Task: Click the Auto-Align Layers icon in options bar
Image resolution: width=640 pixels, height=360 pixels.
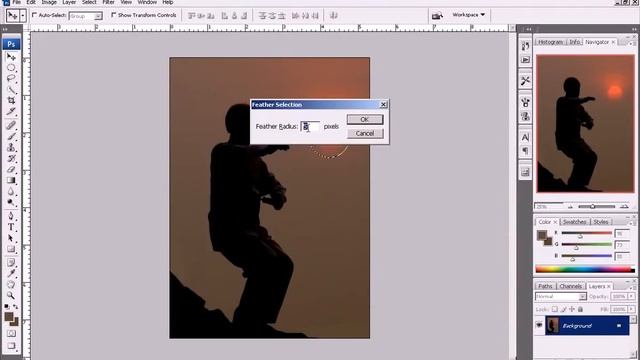Action: (333, 16)
